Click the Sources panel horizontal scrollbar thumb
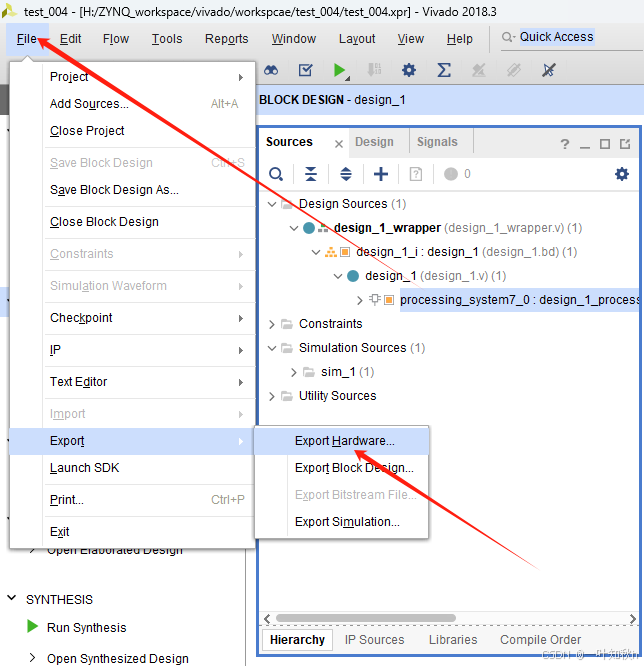The height and width of the screenshot is (666, 644). tap(366, 618)
